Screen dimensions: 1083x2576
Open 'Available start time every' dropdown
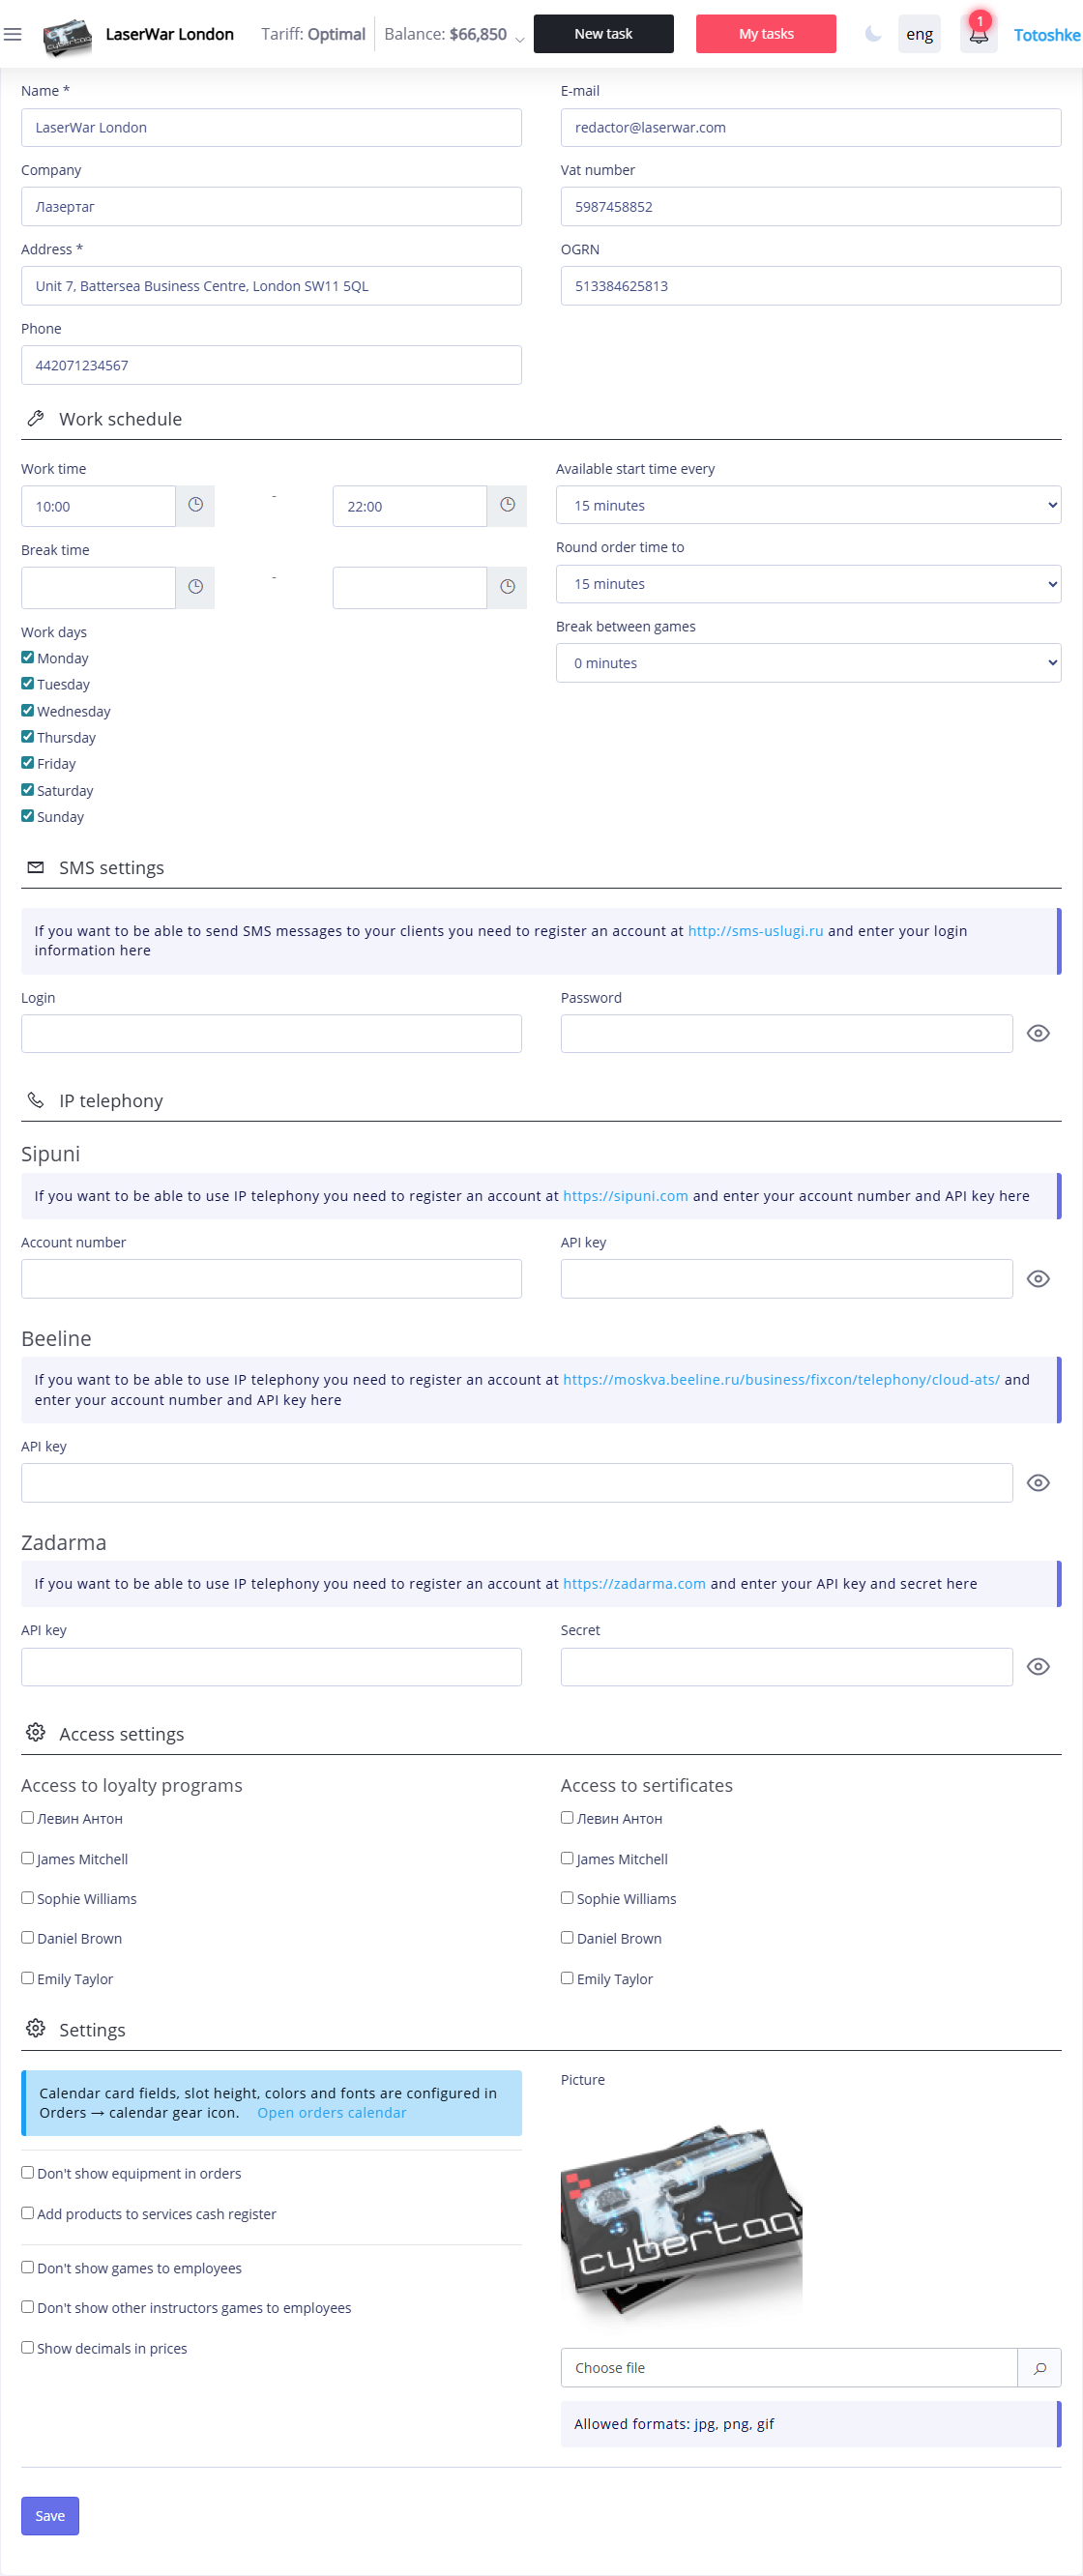[808, 505]
